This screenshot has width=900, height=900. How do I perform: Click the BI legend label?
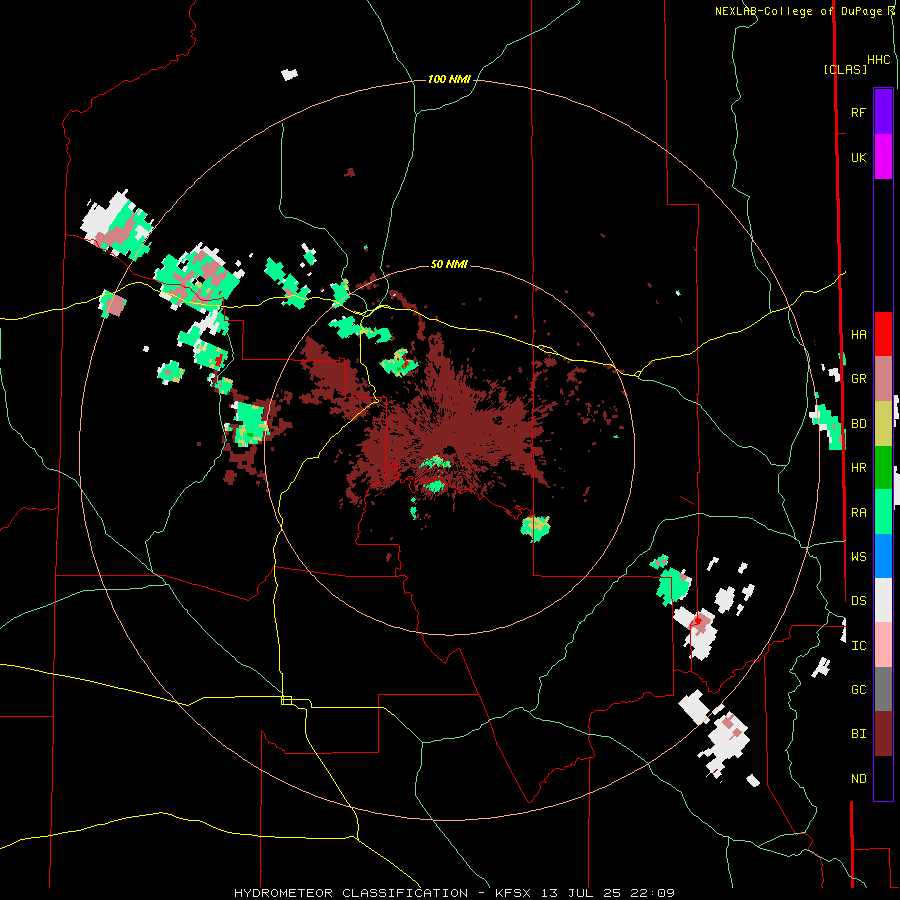(x=858, y=734)
